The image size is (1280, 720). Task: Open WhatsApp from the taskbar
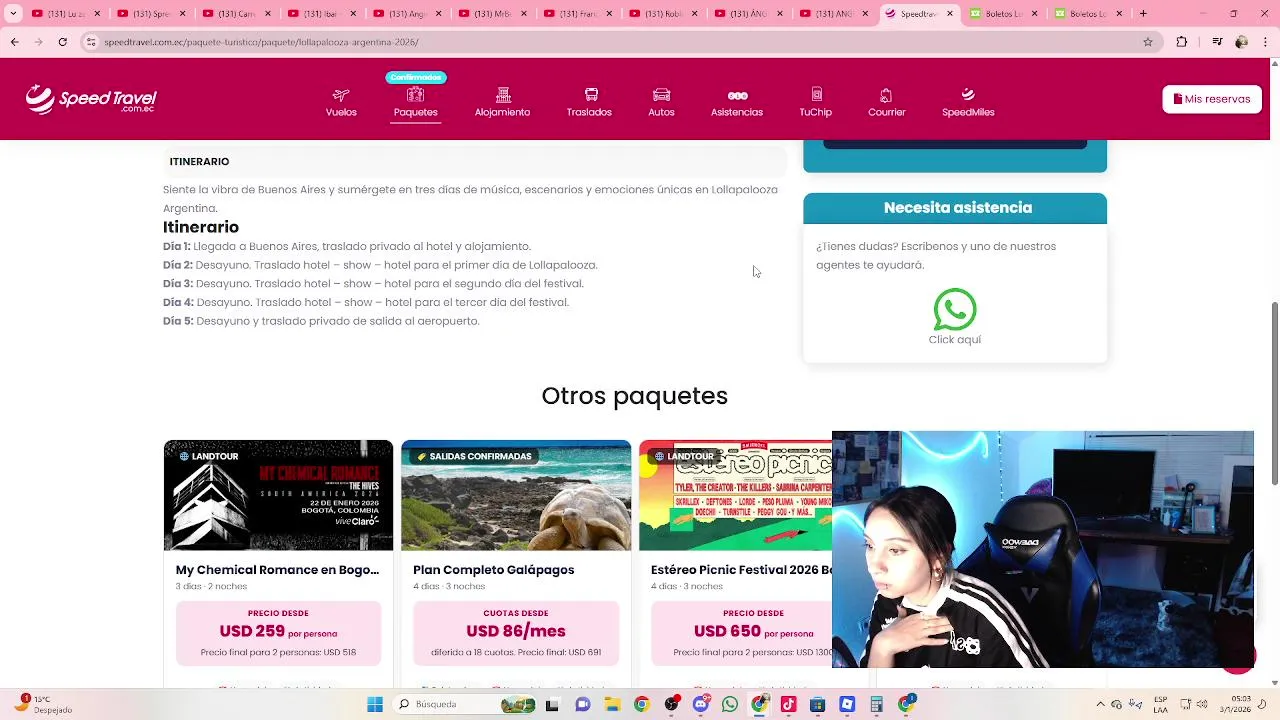(x=730, y=705)
